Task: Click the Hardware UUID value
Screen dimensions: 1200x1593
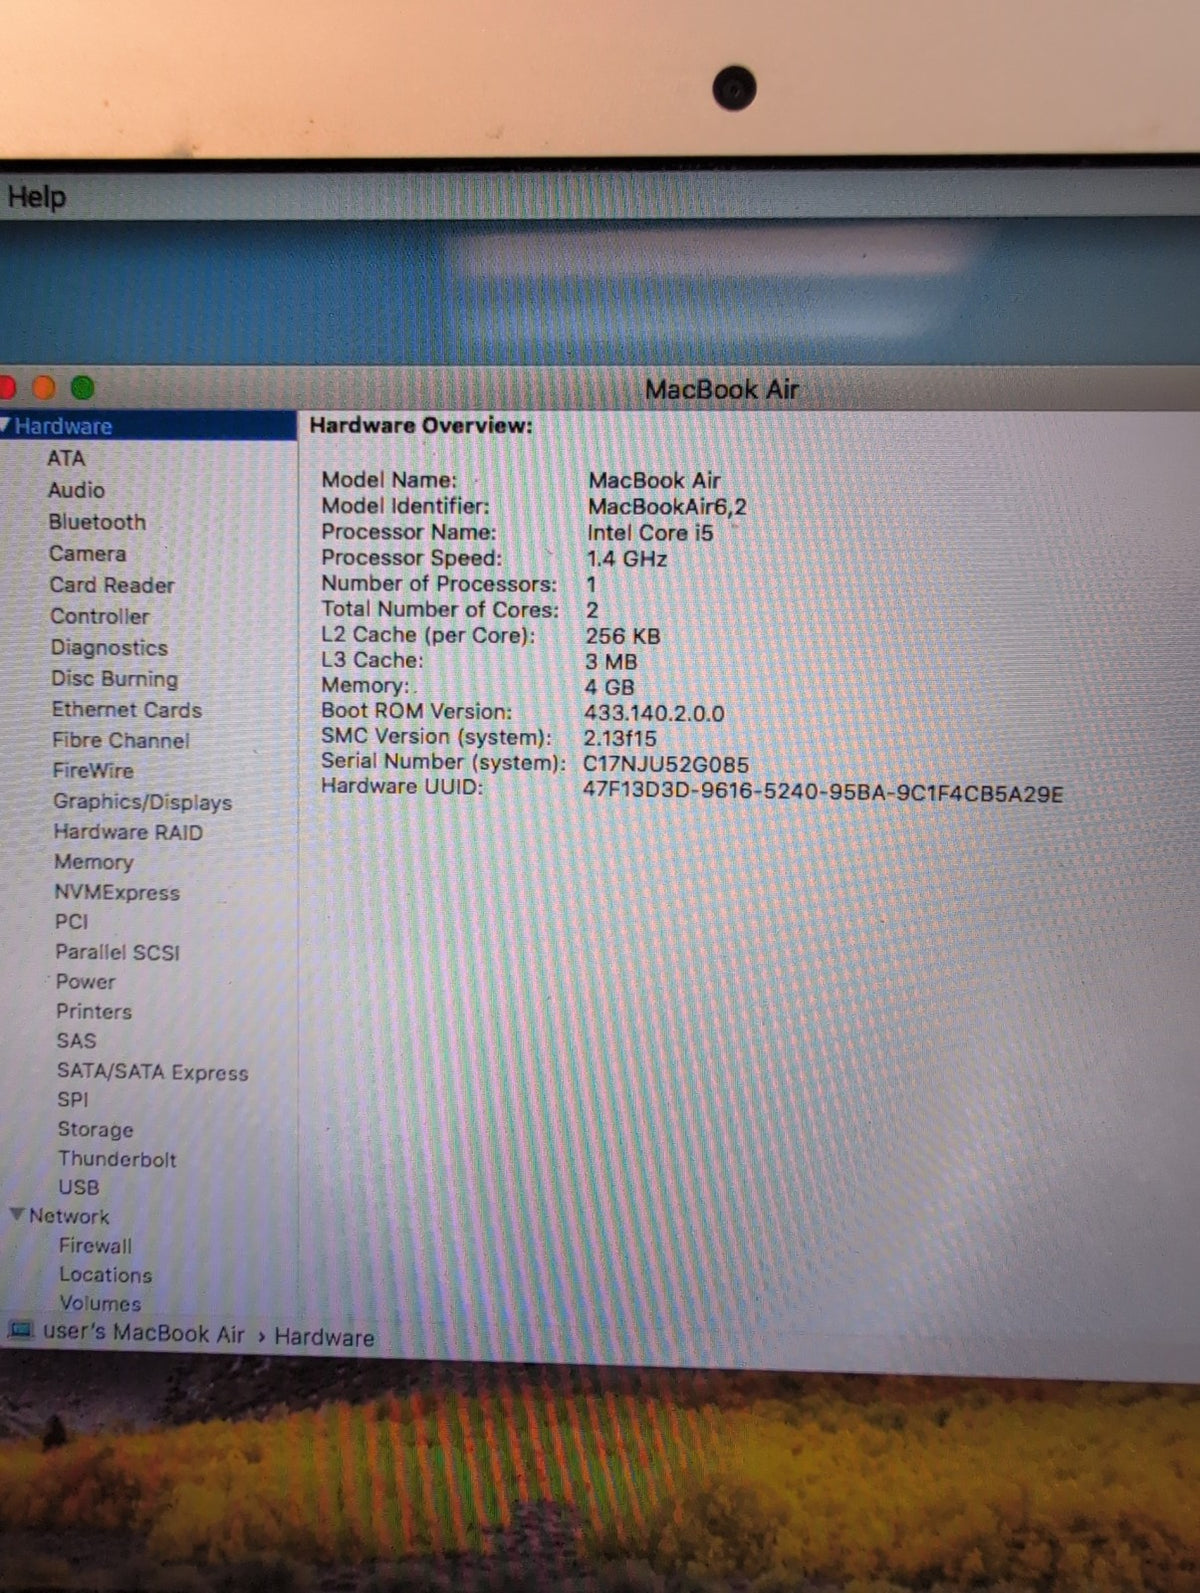Action: click(x=823, y=794)
